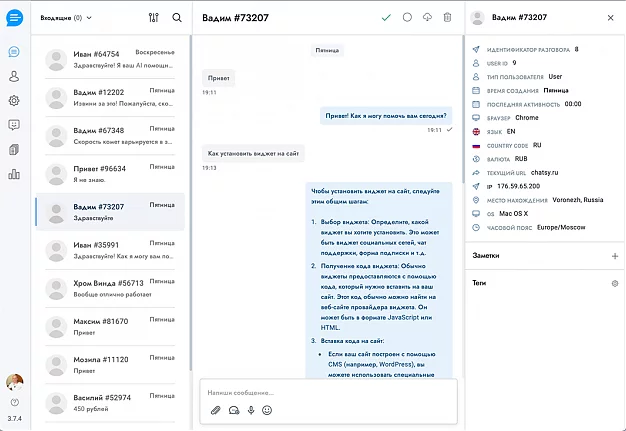Viewport: 626px width, 431px height.
Task: Click the search magnifier above conversation list
Action: pos(177,17)
